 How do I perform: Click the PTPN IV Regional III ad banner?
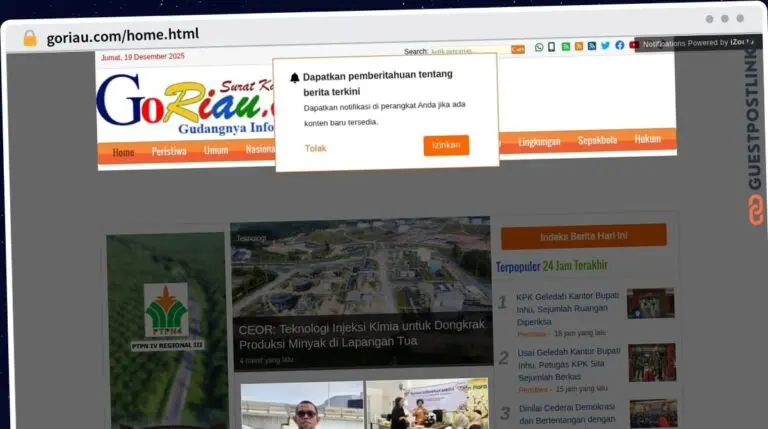tap(167, 331)
